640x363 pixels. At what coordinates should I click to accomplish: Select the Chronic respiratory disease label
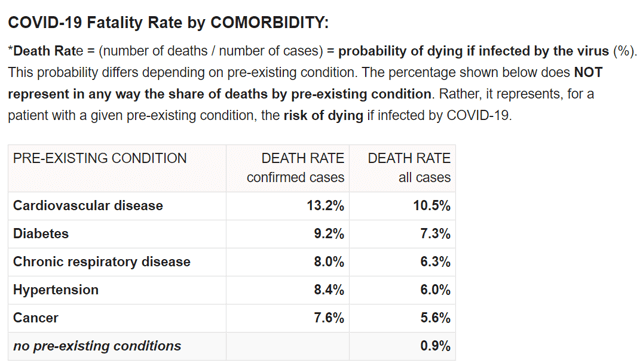pyautogui.click(x=102, y=262)
